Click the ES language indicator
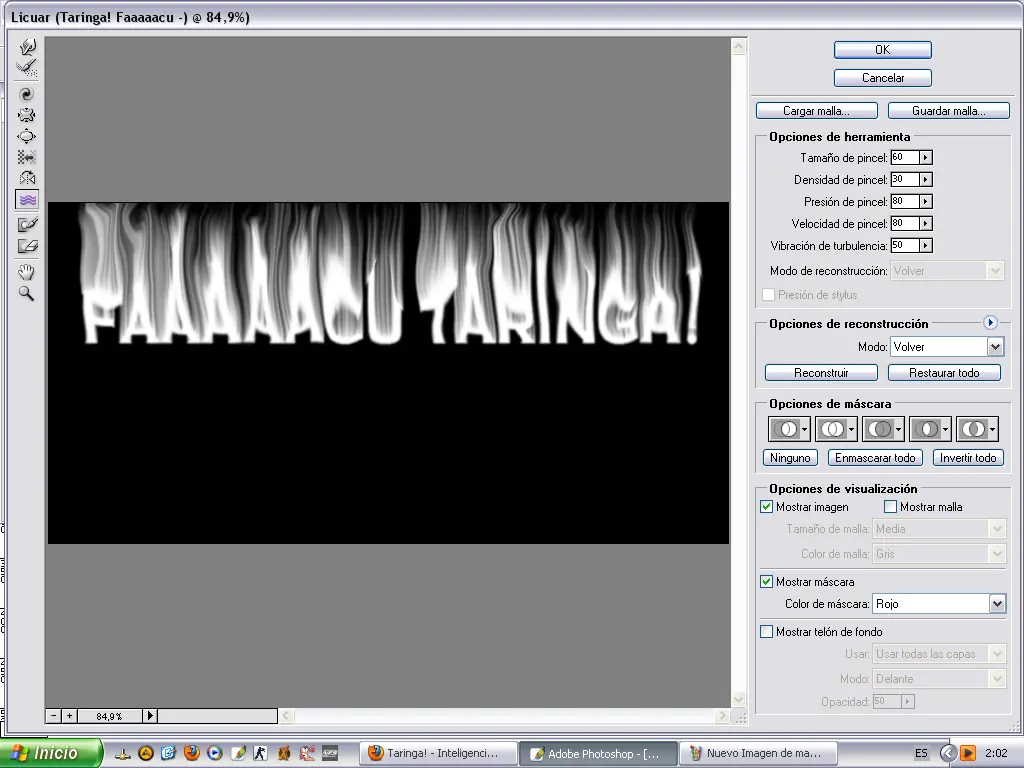Viewport: 1024px width, 768px height. 921,753
